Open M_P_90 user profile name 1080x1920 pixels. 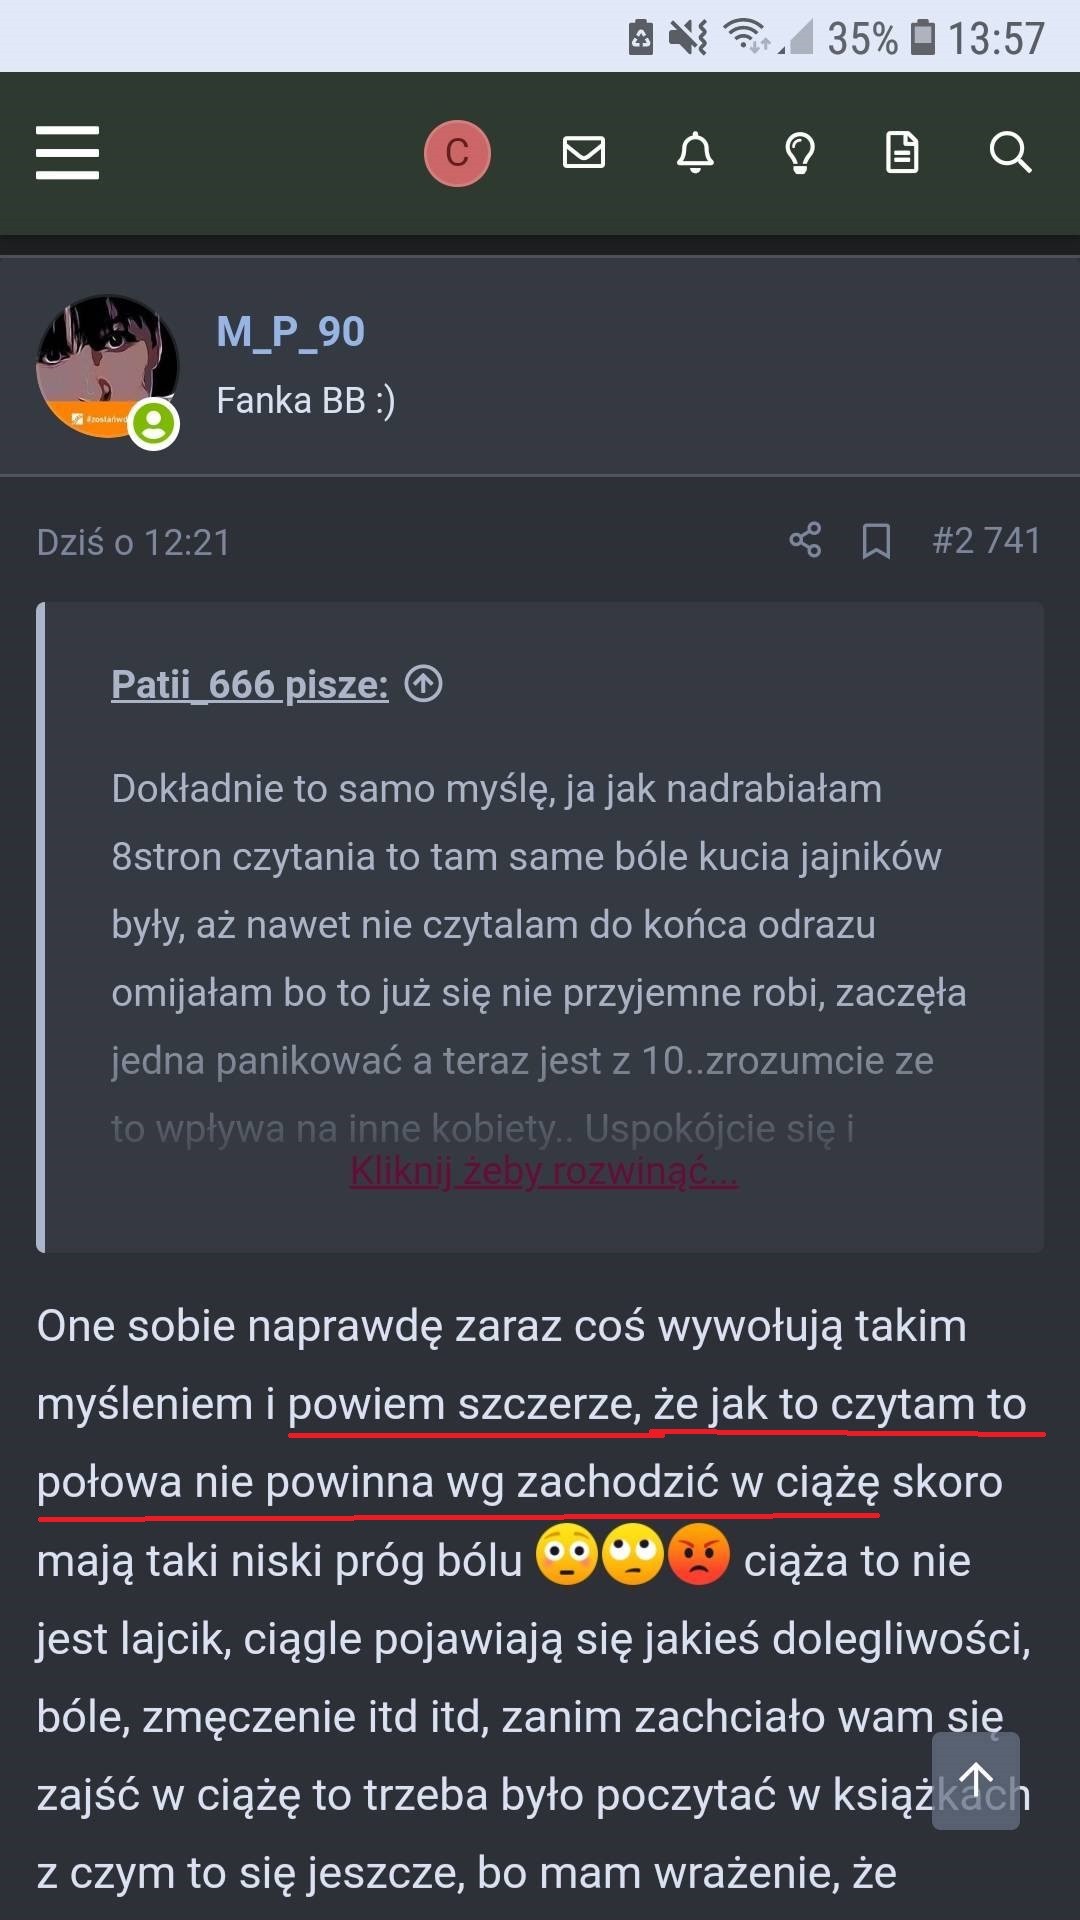[x=291, y=332]
